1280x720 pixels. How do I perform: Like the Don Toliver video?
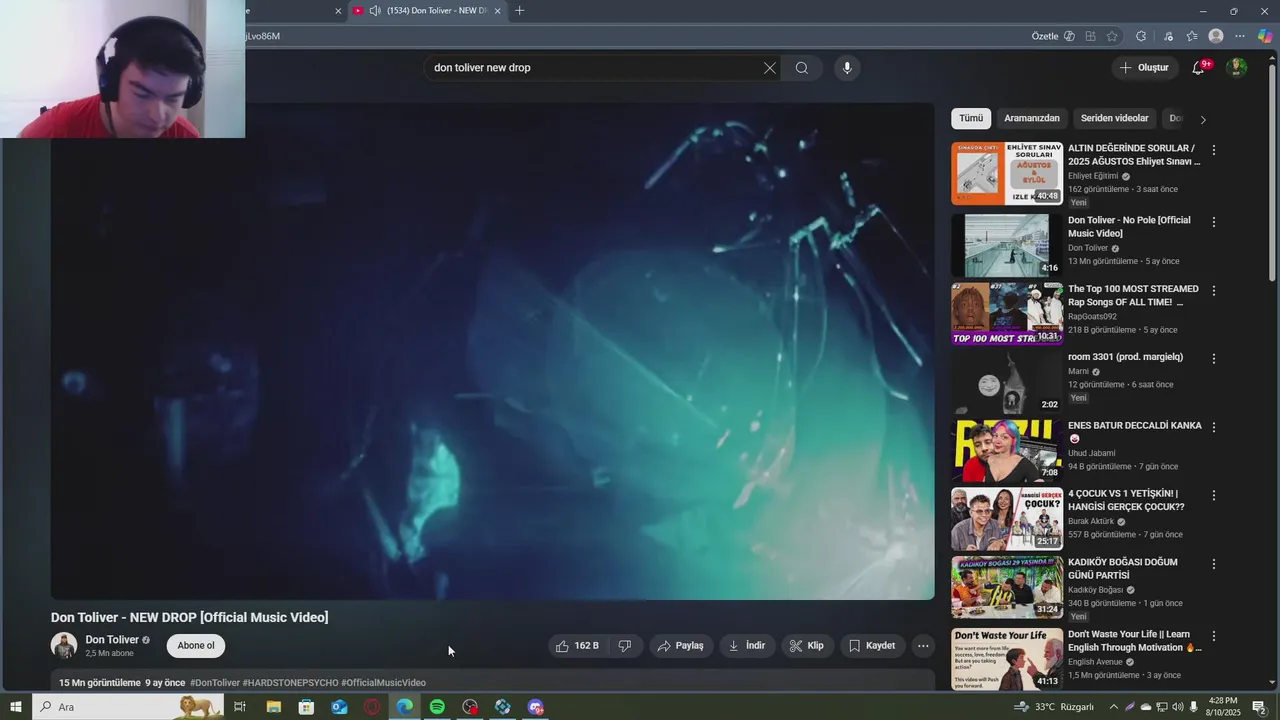tap(578, 646)
